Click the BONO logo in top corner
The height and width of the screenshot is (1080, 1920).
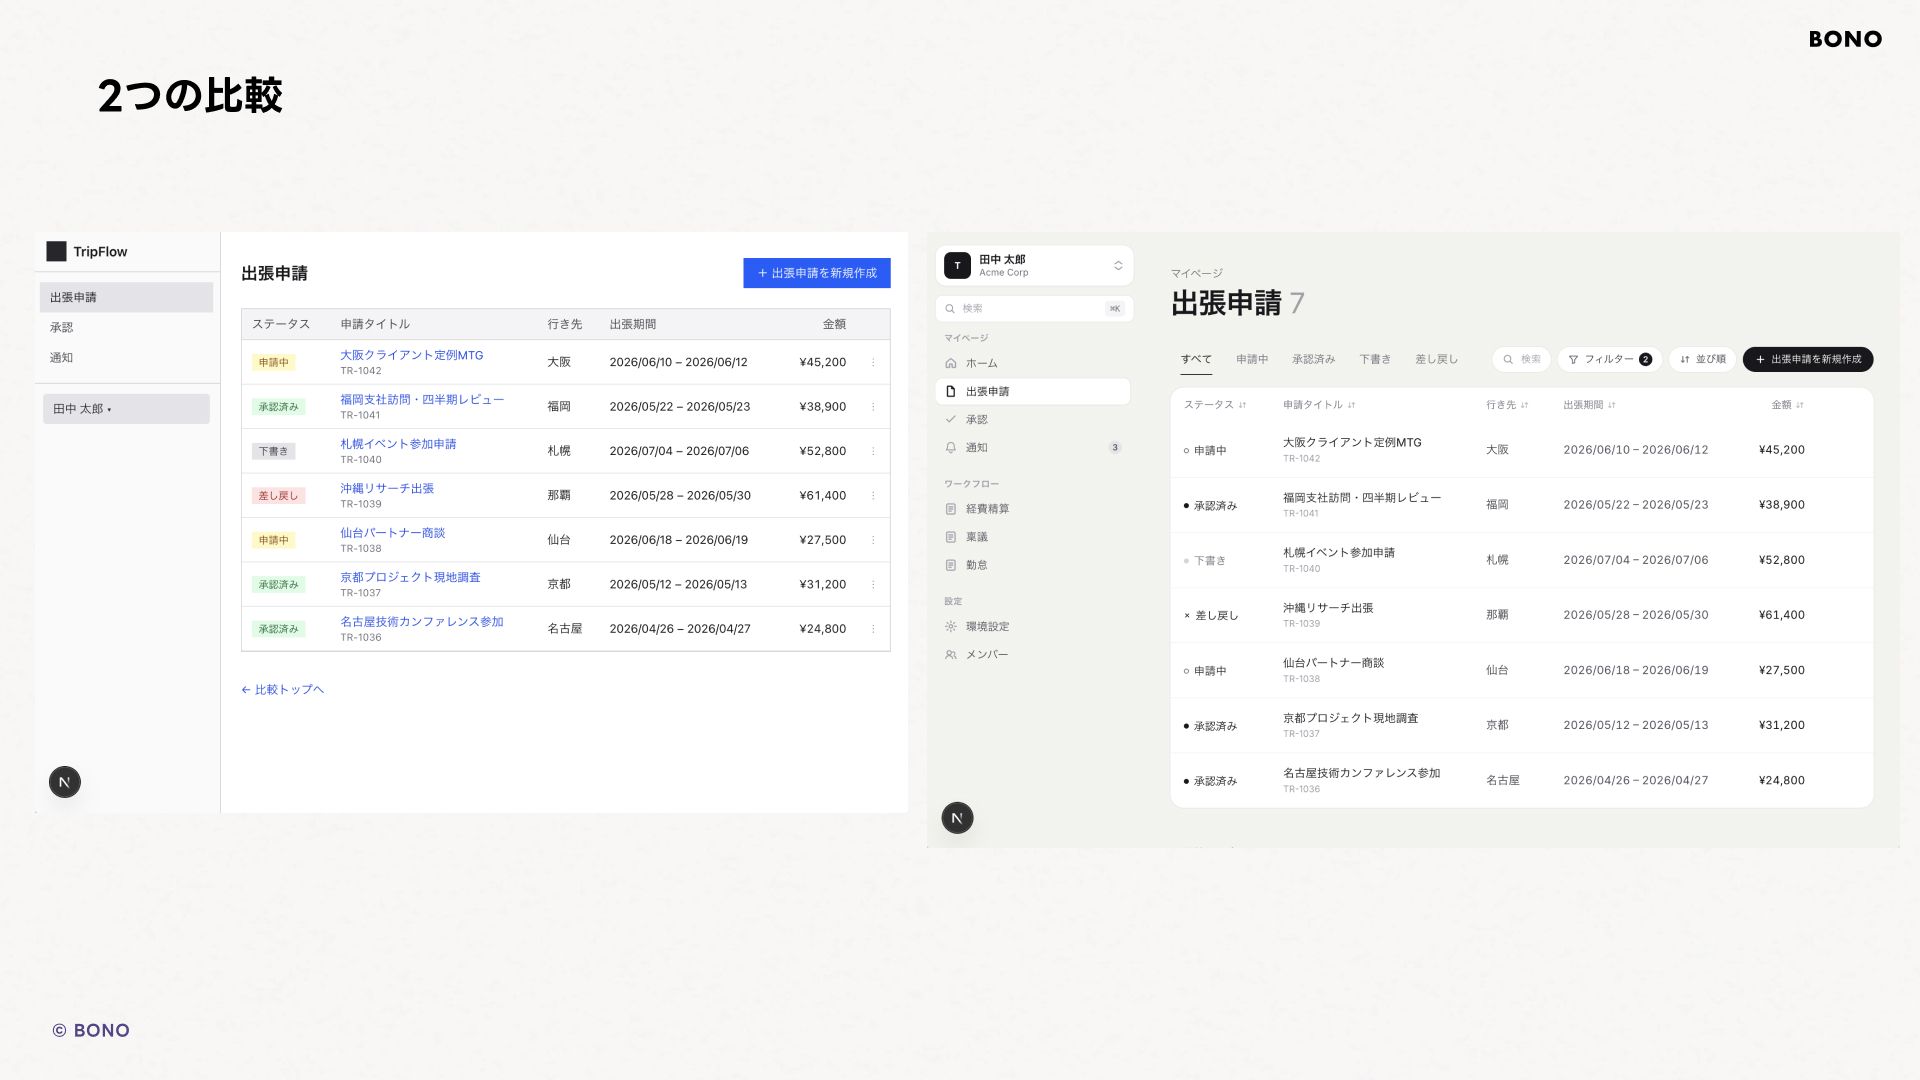(x=1845, y=39)
